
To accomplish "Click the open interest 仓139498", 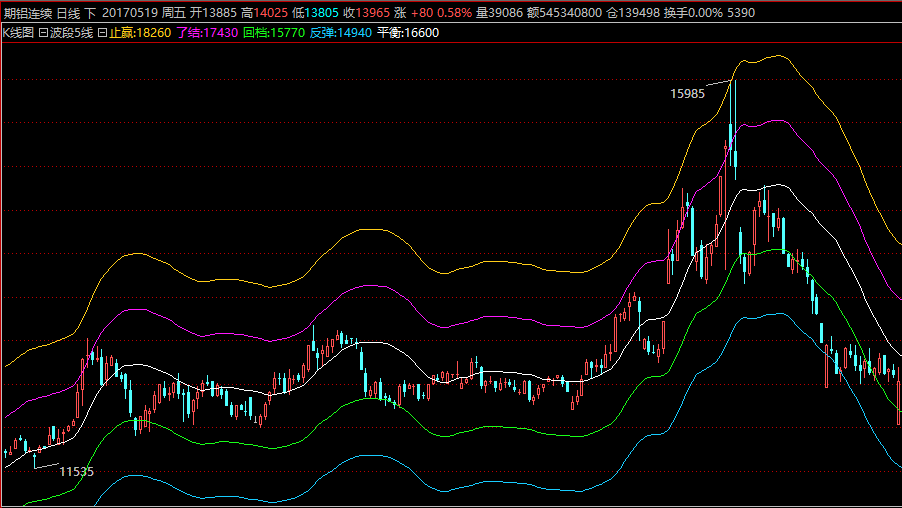I will click(633, 13).
